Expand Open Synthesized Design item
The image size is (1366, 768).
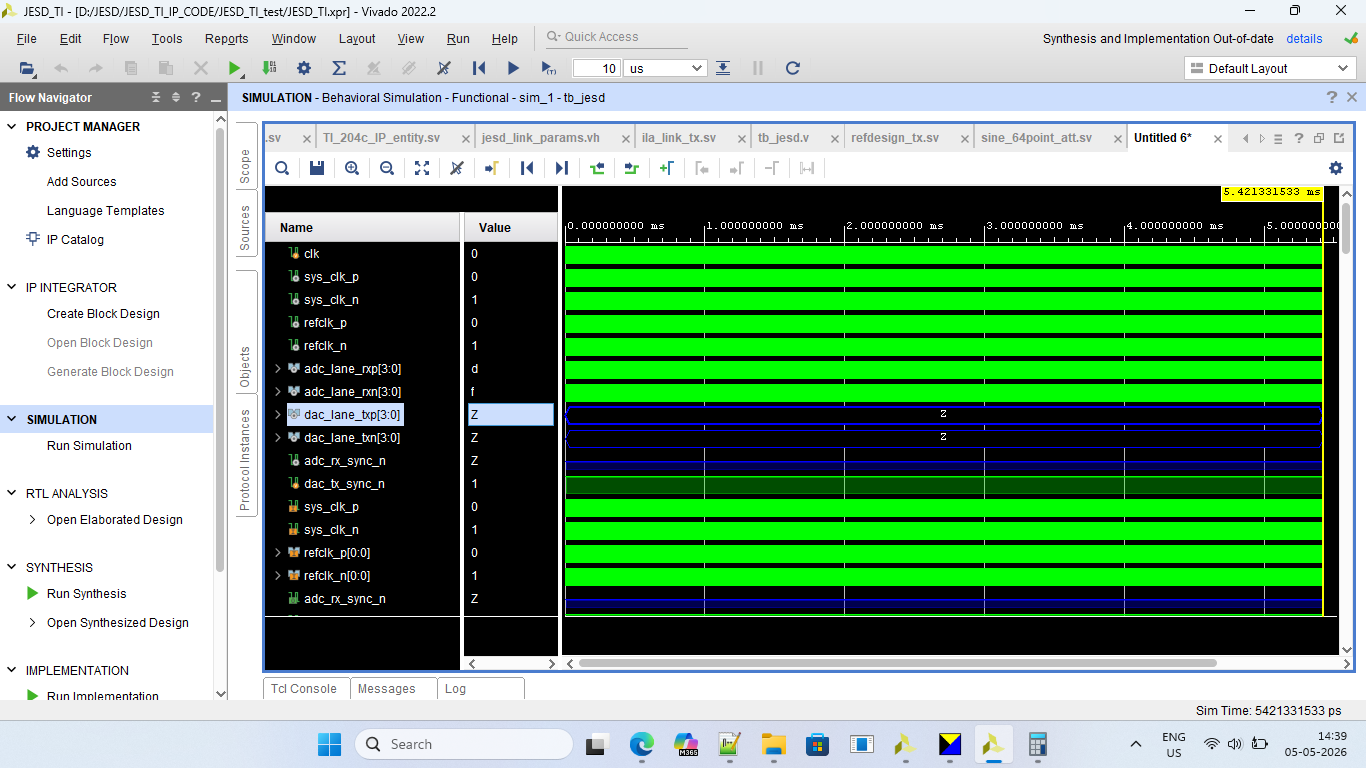(33, 623)
